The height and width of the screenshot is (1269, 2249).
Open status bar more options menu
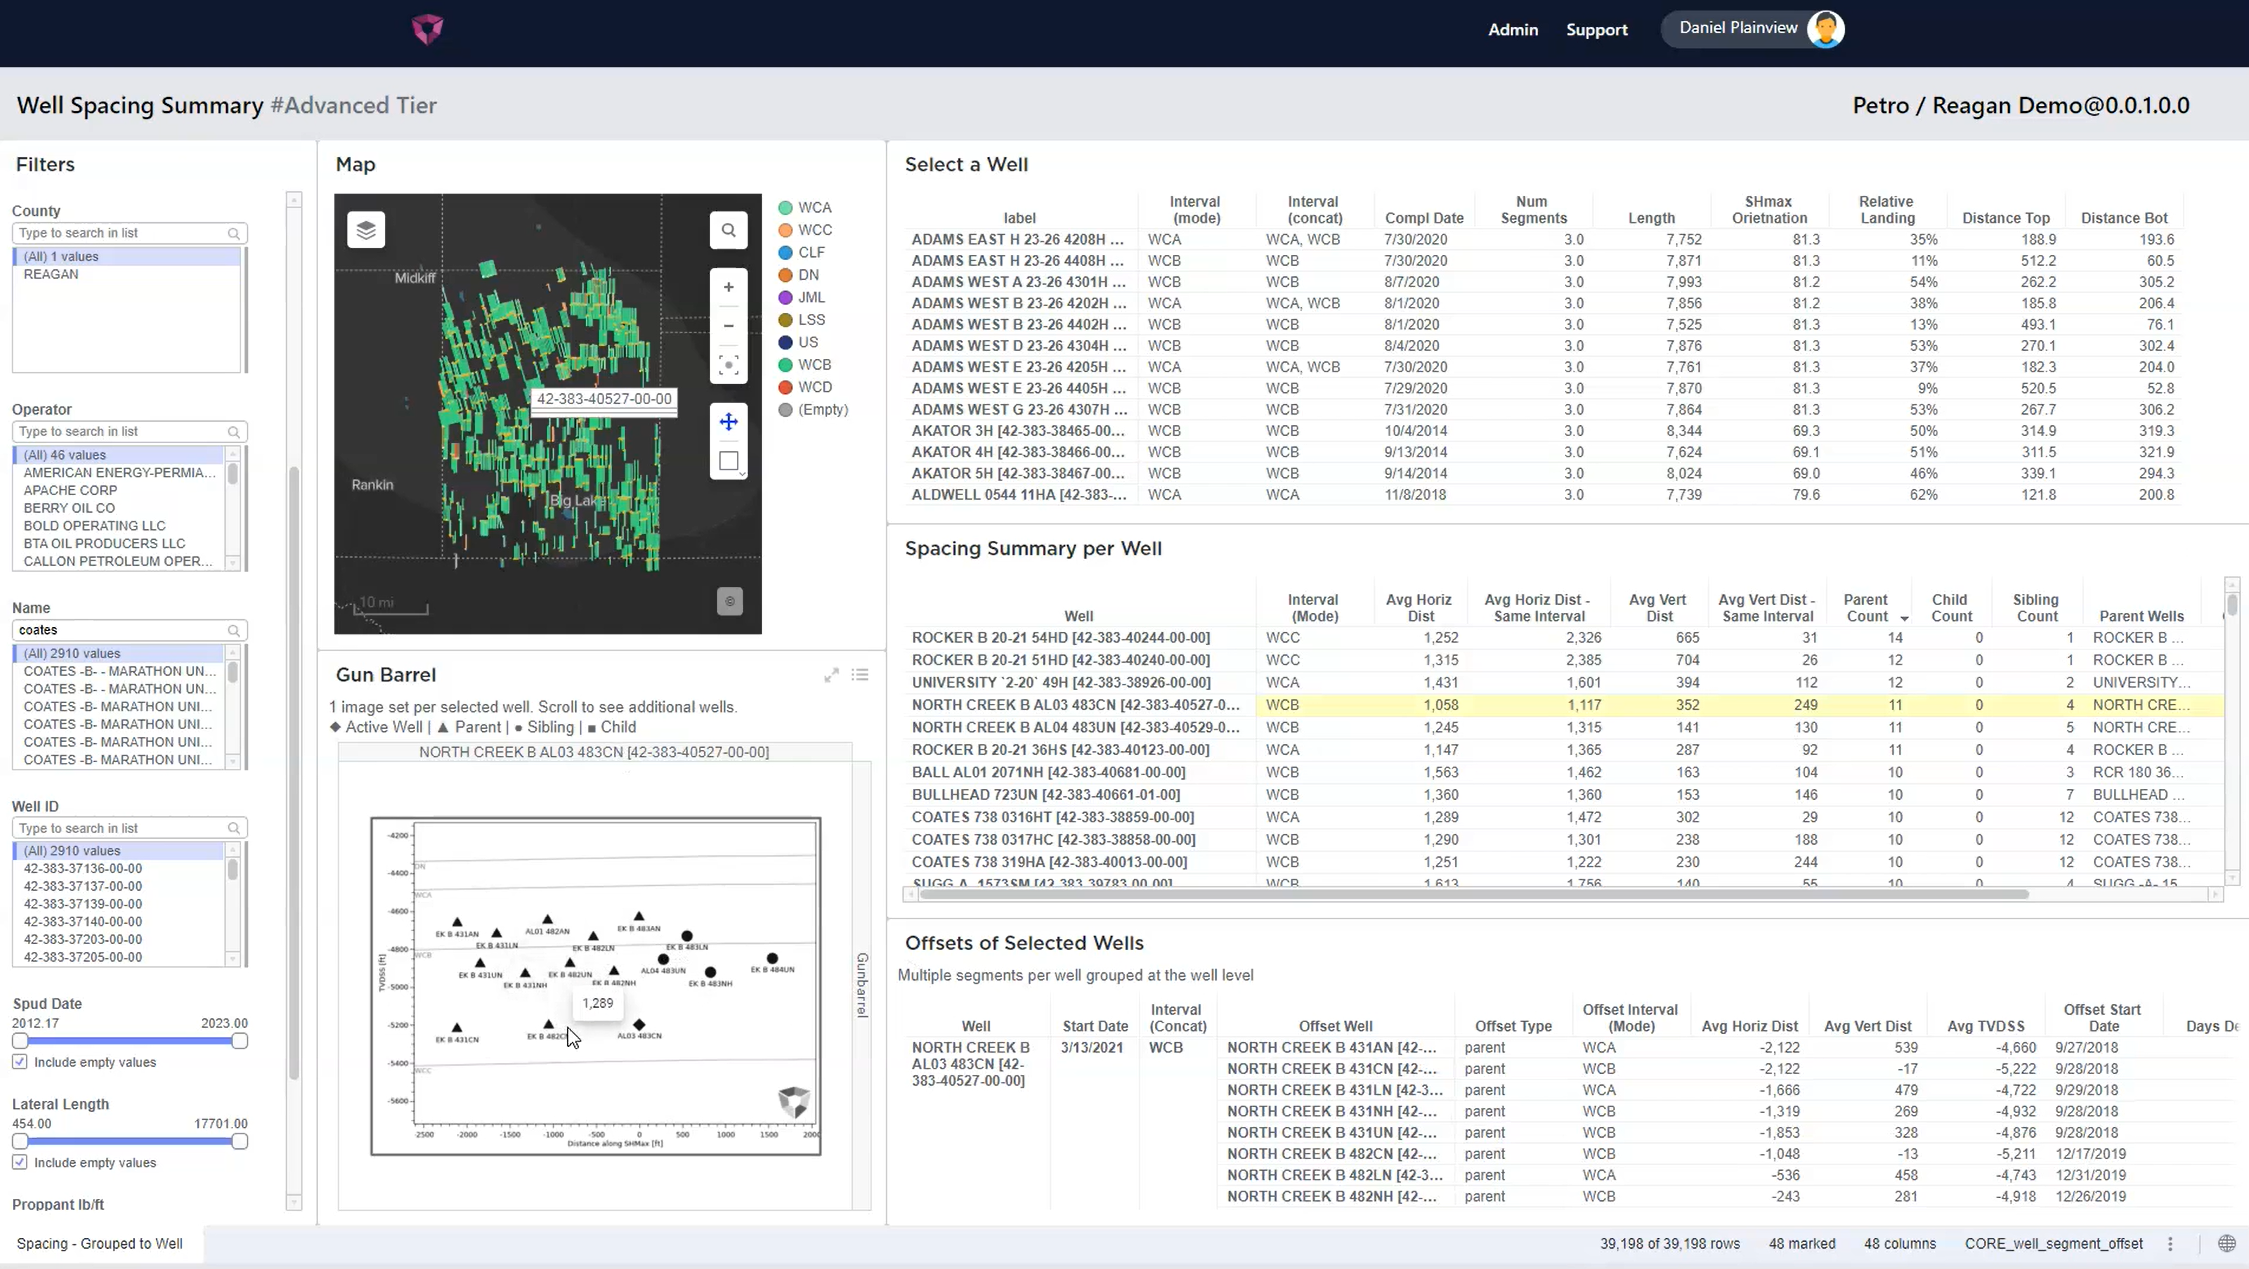click(x=2170, y=1244)
